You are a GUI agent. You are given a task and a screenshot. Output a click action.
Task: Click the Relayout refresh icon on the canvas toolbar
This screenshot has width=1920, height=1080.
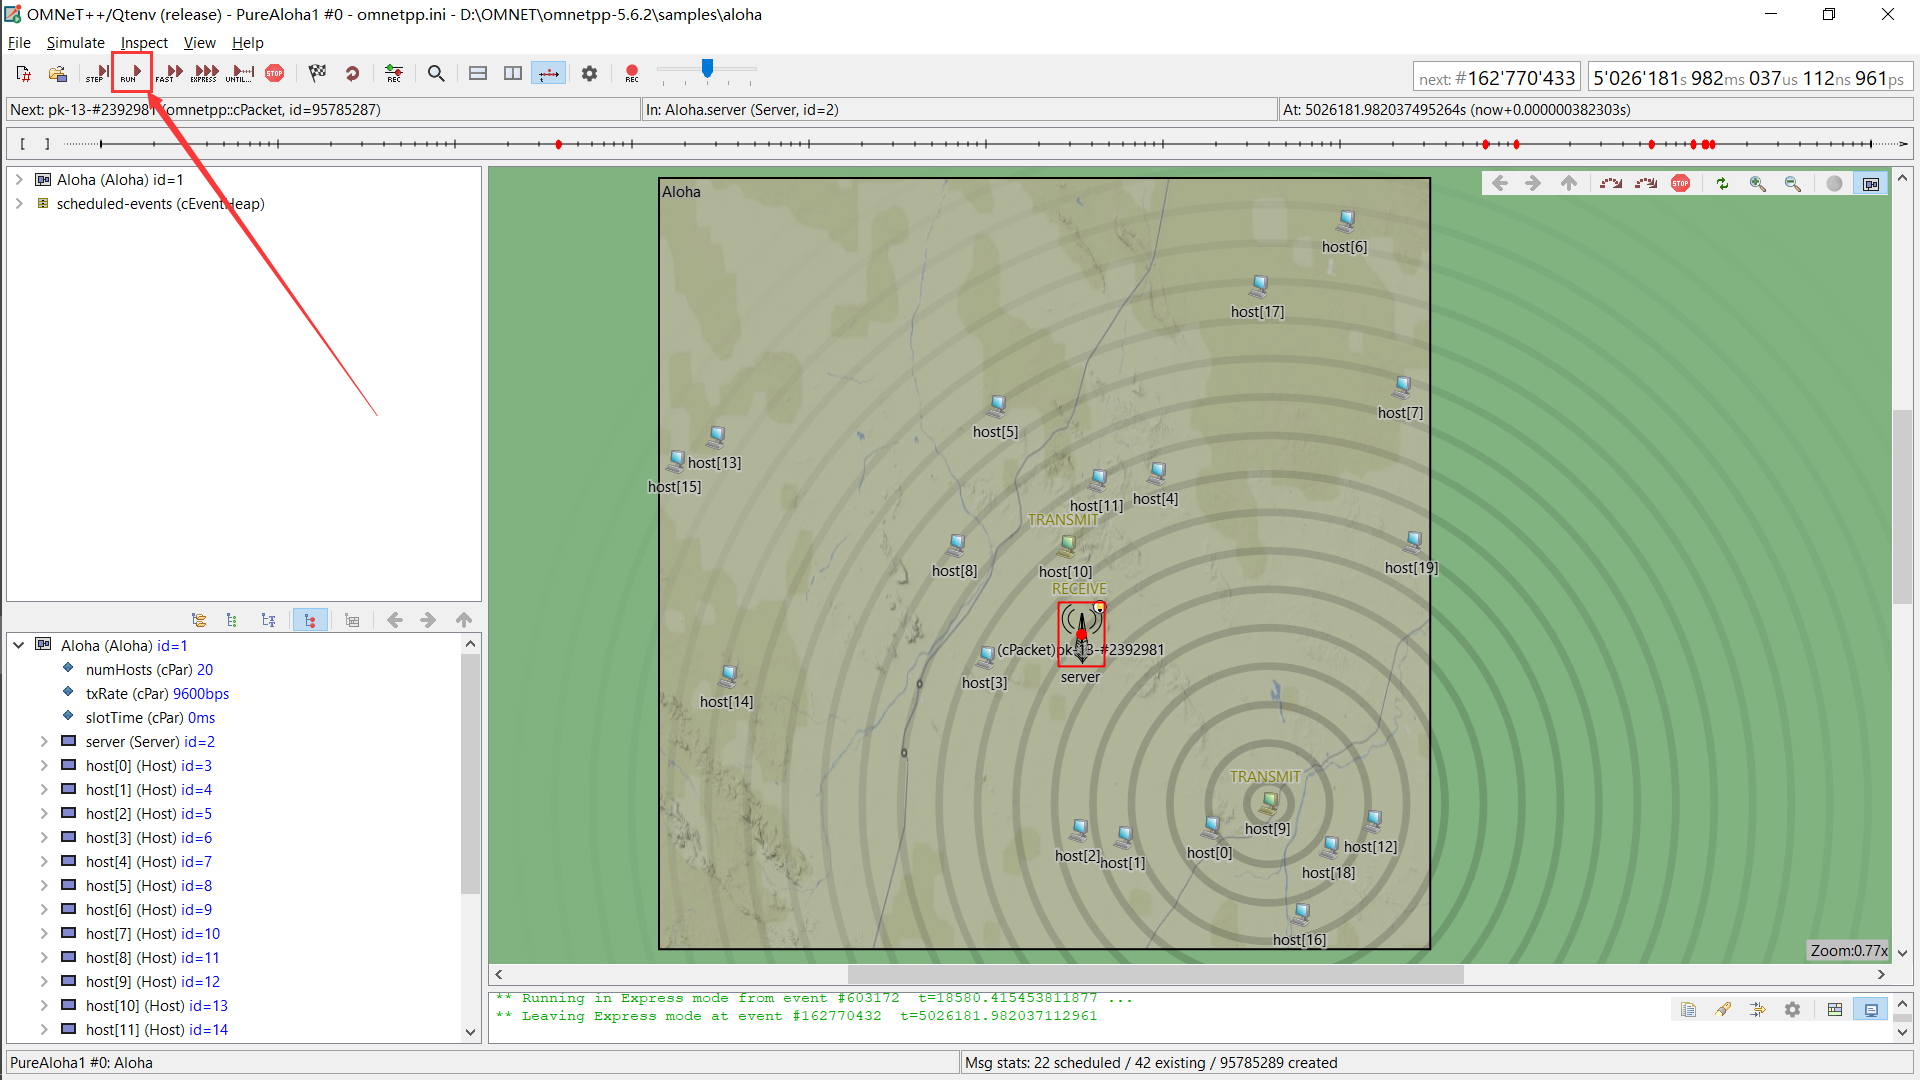coord(1722,183)
